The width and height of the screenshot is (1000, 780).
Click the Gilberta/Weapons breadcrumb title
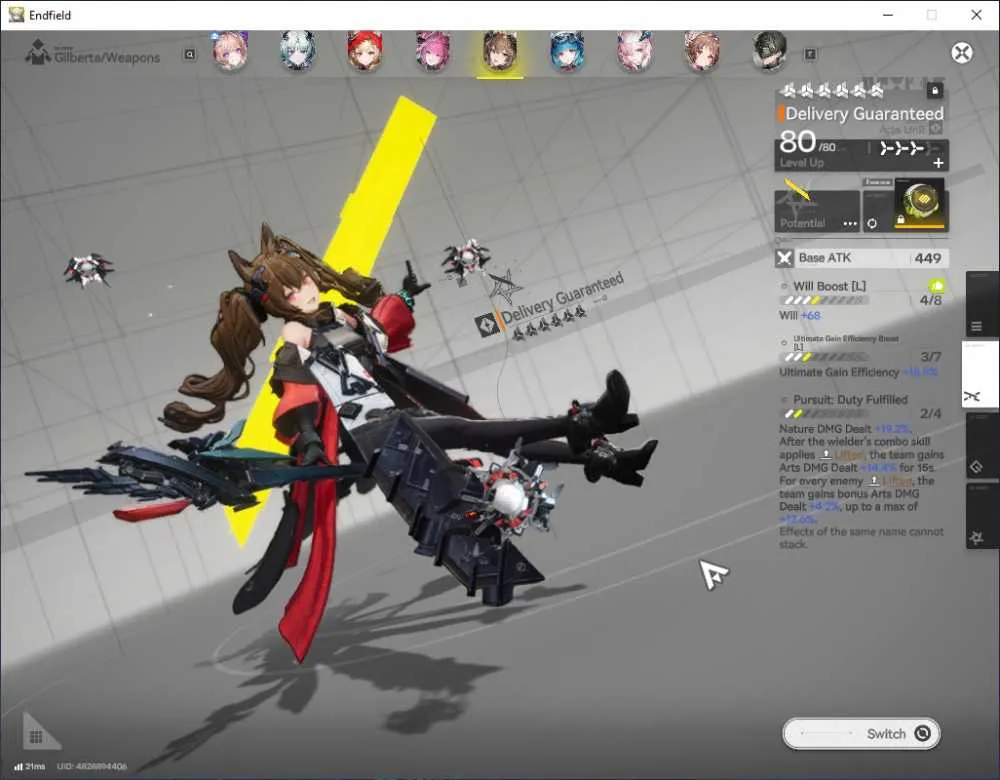[107, 57]
